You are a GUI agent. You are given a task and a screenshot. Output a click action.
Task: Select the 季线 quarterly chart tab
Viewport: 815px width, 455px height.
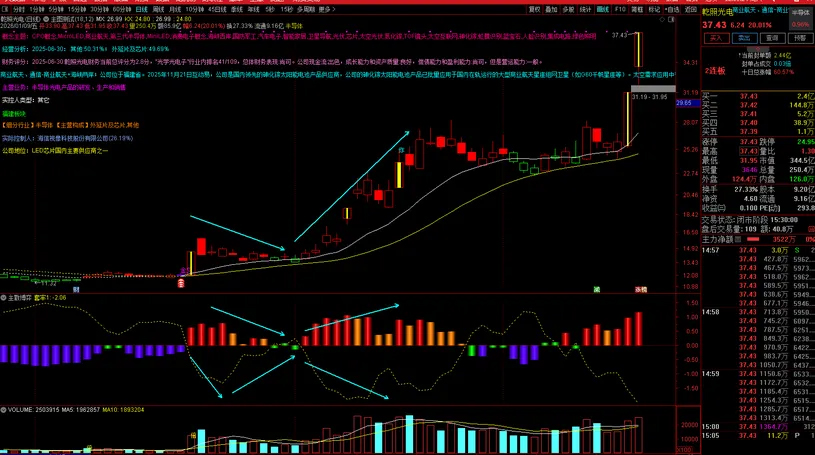237,9
